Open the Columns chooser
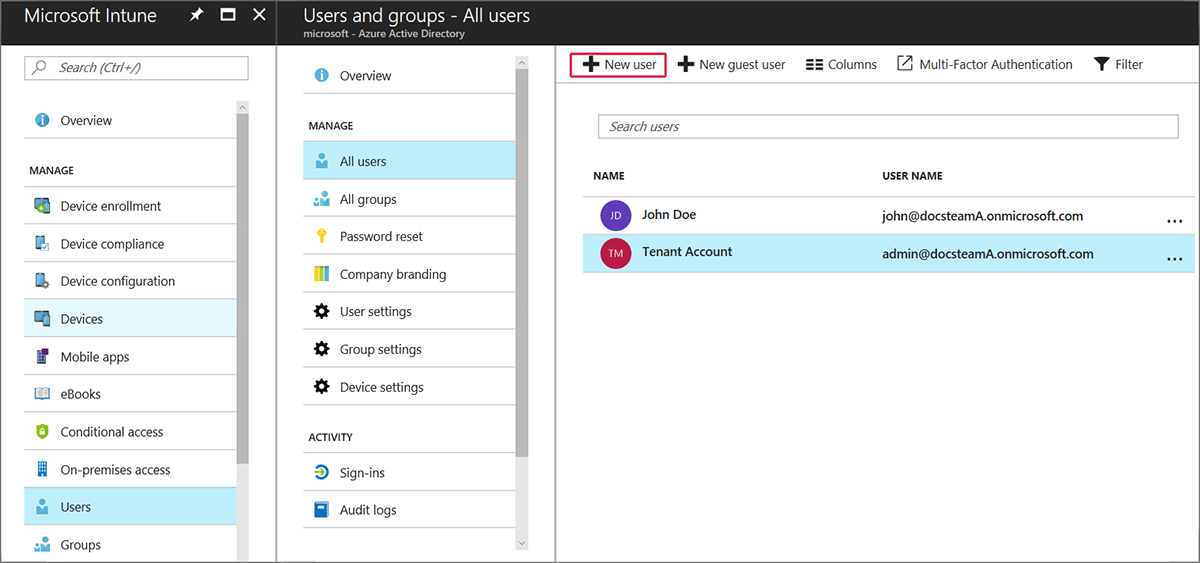Screen dimensions: 1200x563 point(841,64)
